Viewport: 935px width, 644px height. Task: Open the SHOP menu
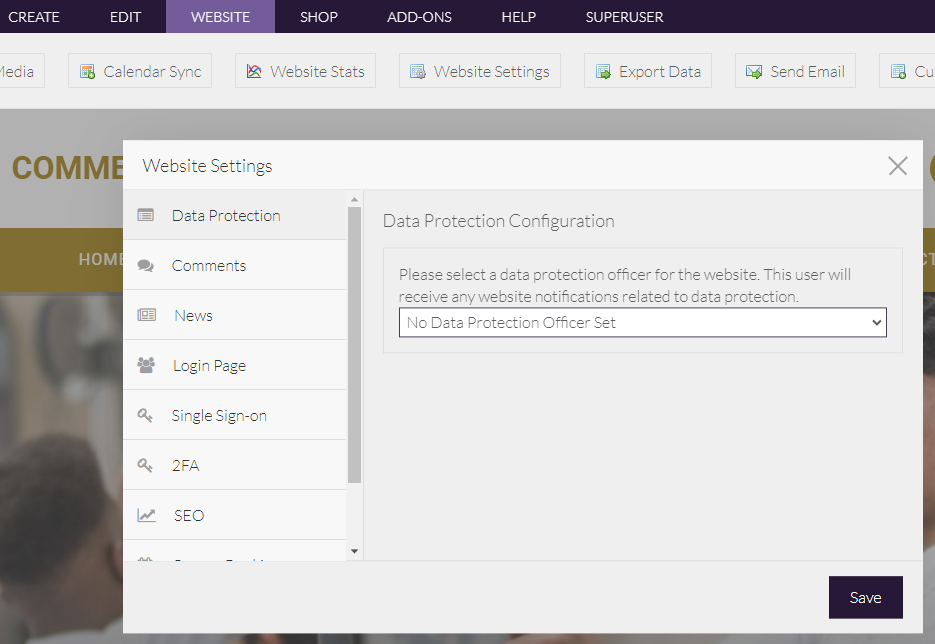point(318,17)
